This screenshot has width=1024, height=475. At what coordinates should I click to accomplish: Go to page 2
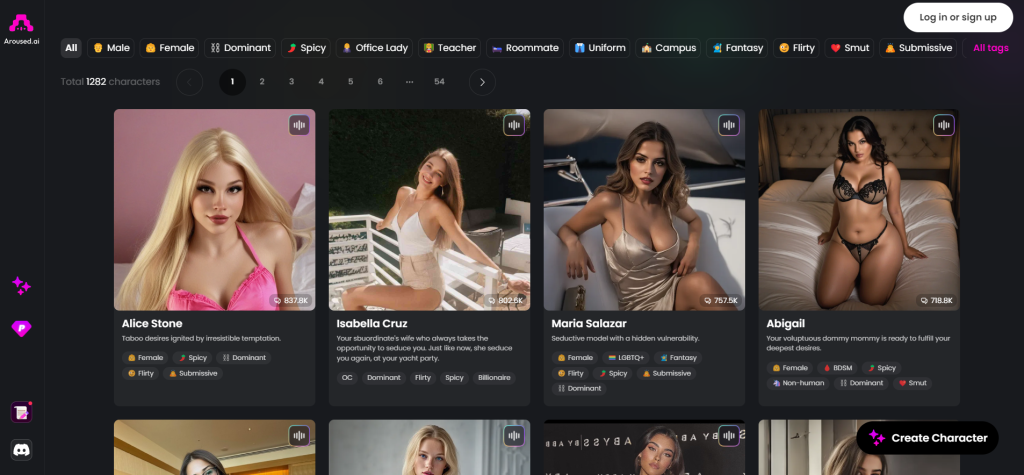coord(262,82)
